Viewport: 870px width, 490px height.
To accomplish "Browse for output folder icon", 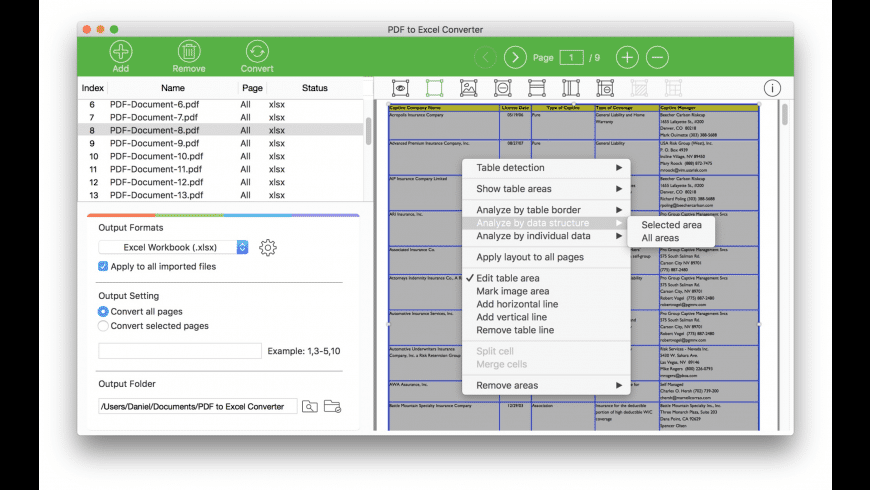I will pyautogui.click(x=310, y=406).
